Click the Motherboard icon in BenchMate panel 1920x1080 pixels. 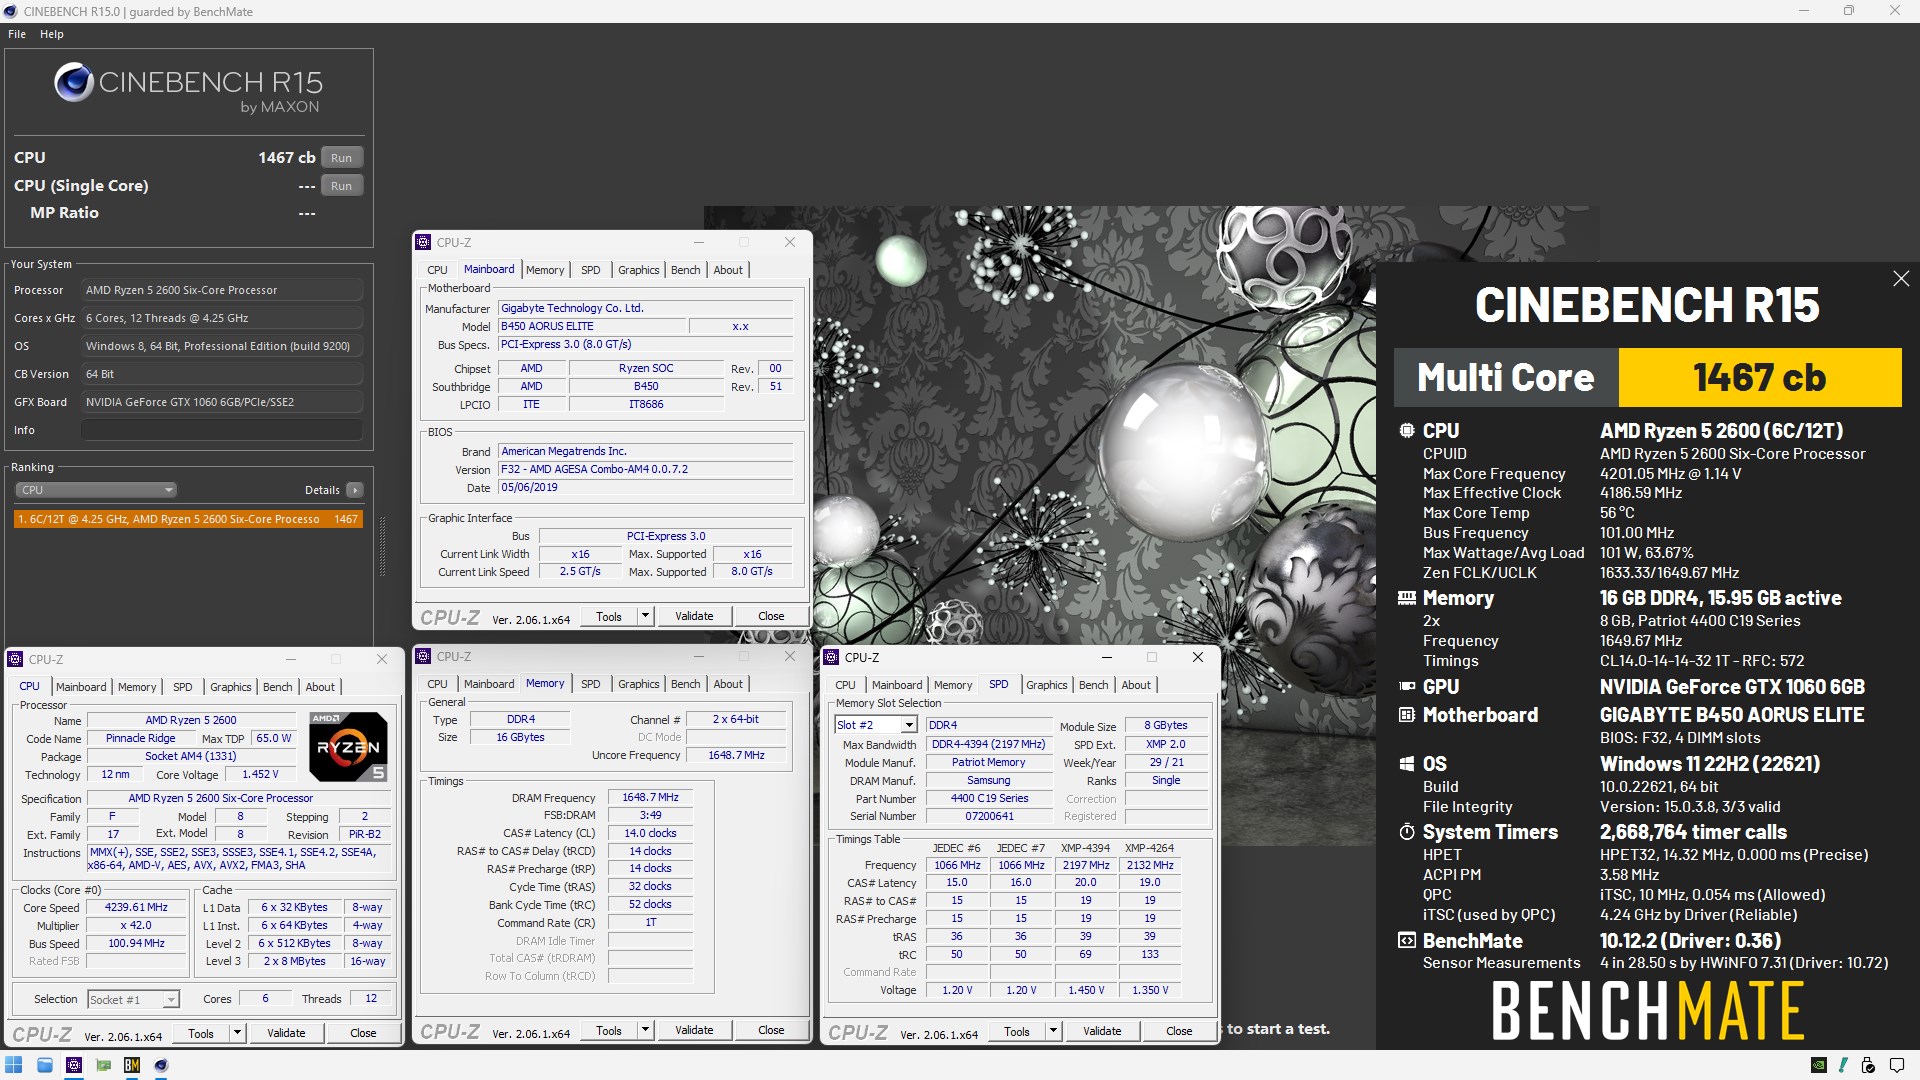click(x=1407, y=715)
